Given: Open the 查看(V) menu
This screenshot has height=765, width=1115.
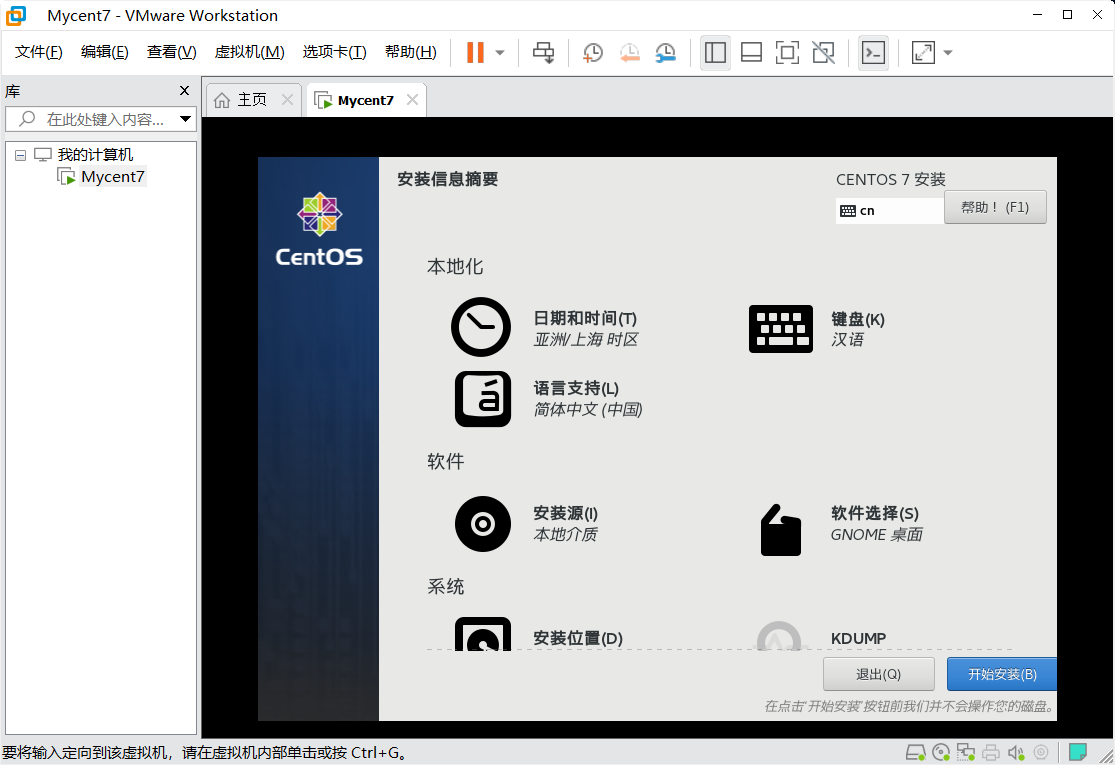Looking at the screenshot, I should tap(171, 52).
